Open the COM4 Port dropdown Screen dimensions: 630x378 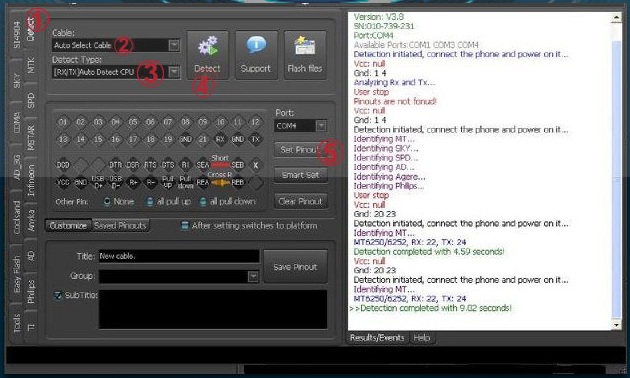(300, 126)
